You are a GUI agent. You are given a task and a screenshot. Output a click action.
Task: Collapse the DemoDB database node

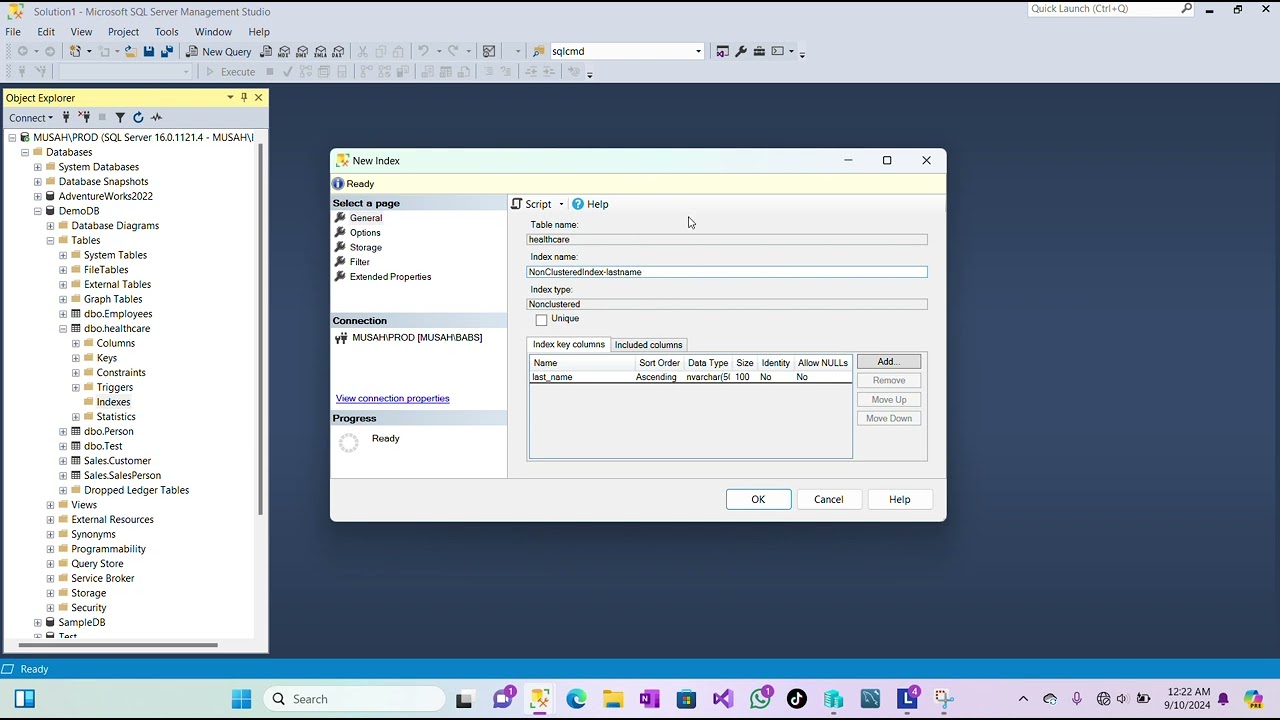38,211
